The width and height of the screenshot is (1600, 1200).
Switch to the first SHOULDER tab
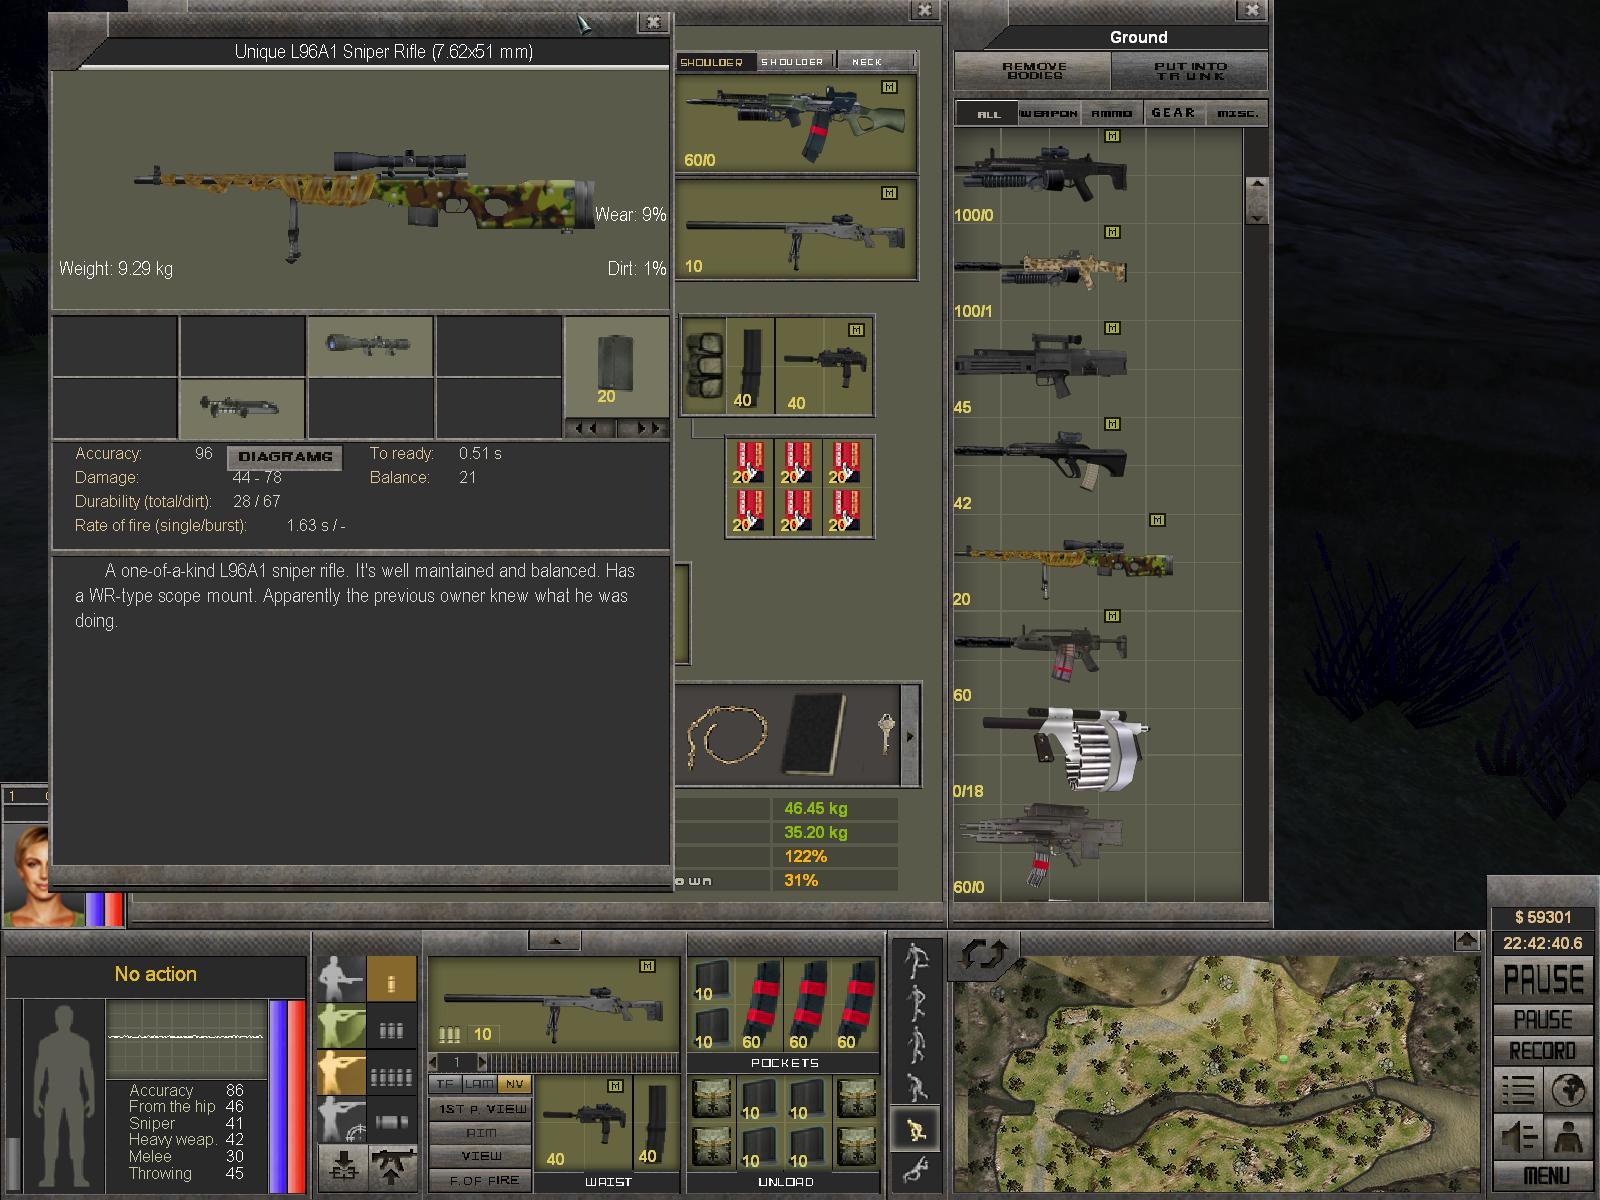click(x=714, y=62)
